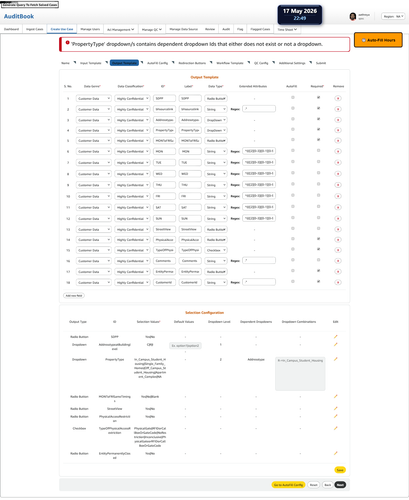Open Data Genre dropdown in row 18
Viewport: 409px width, 500px height.
point(94,283)
